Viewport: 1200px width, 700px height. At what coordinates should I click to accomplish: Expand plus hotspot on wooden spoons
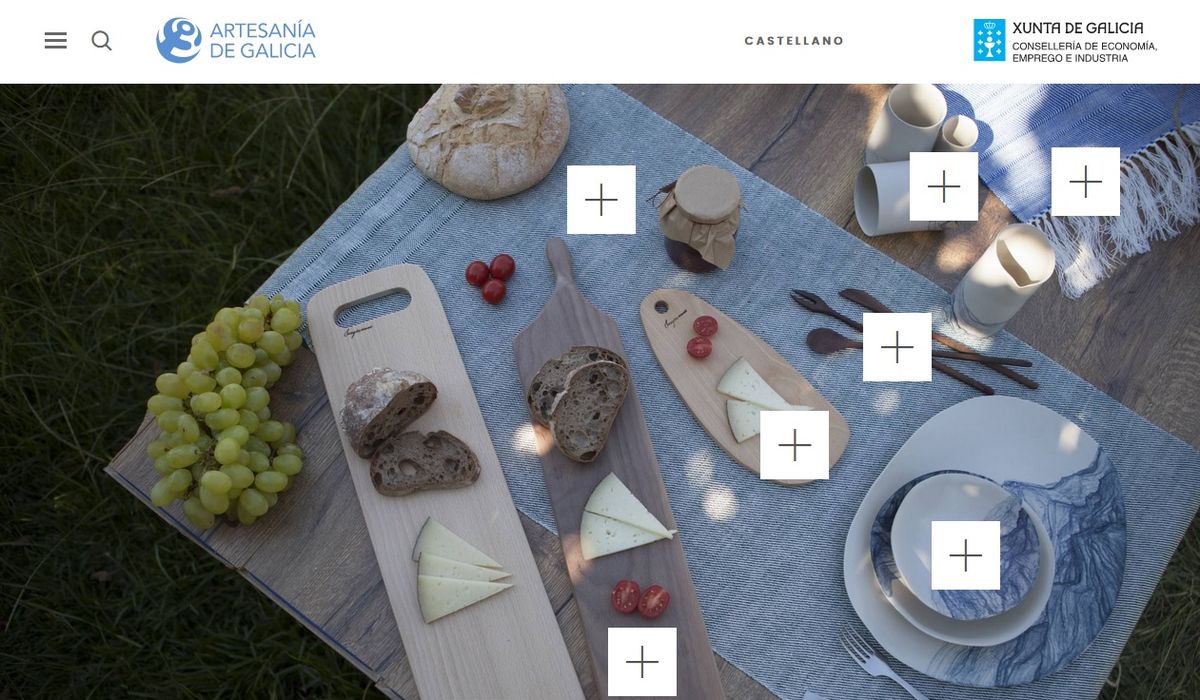(x=897, y=347)
